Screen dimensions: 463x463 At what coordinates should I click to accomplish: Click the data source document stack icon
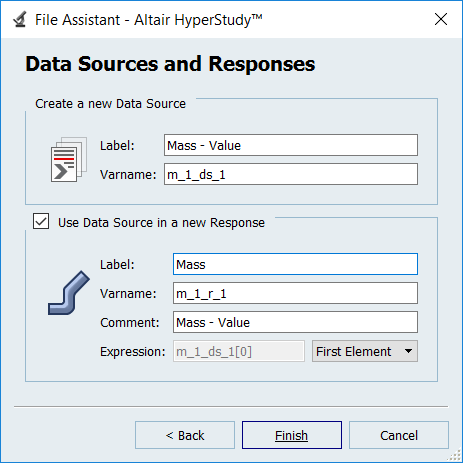coord(69,159)
